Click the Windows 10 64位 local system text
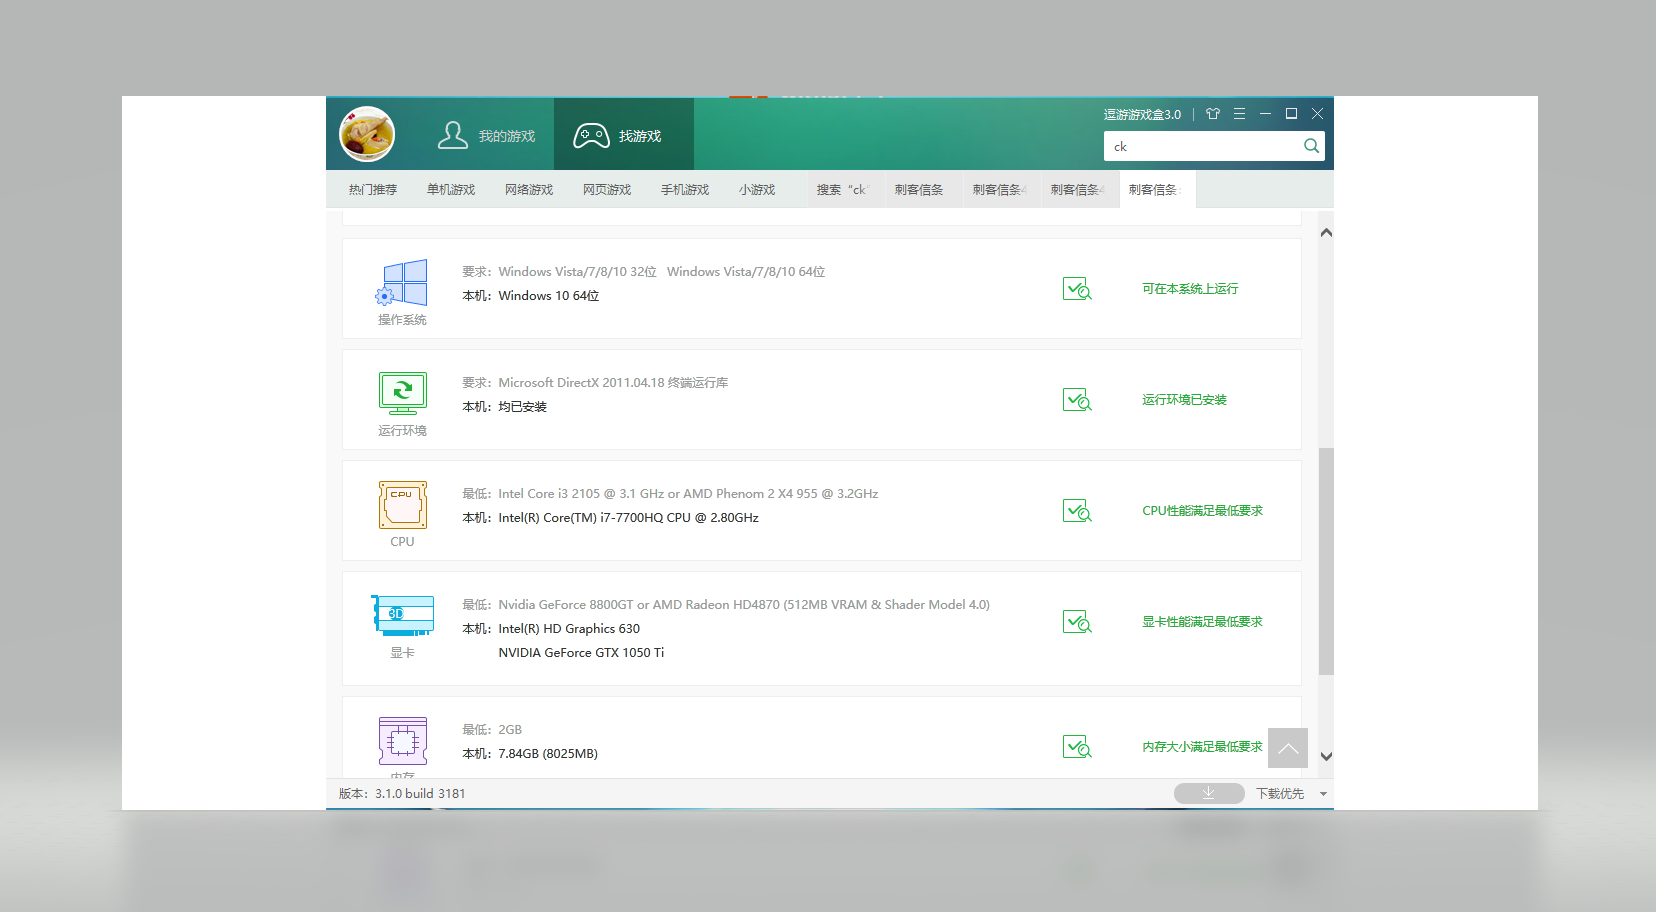Screen dimensions: 1656x912 click(549, 296)
